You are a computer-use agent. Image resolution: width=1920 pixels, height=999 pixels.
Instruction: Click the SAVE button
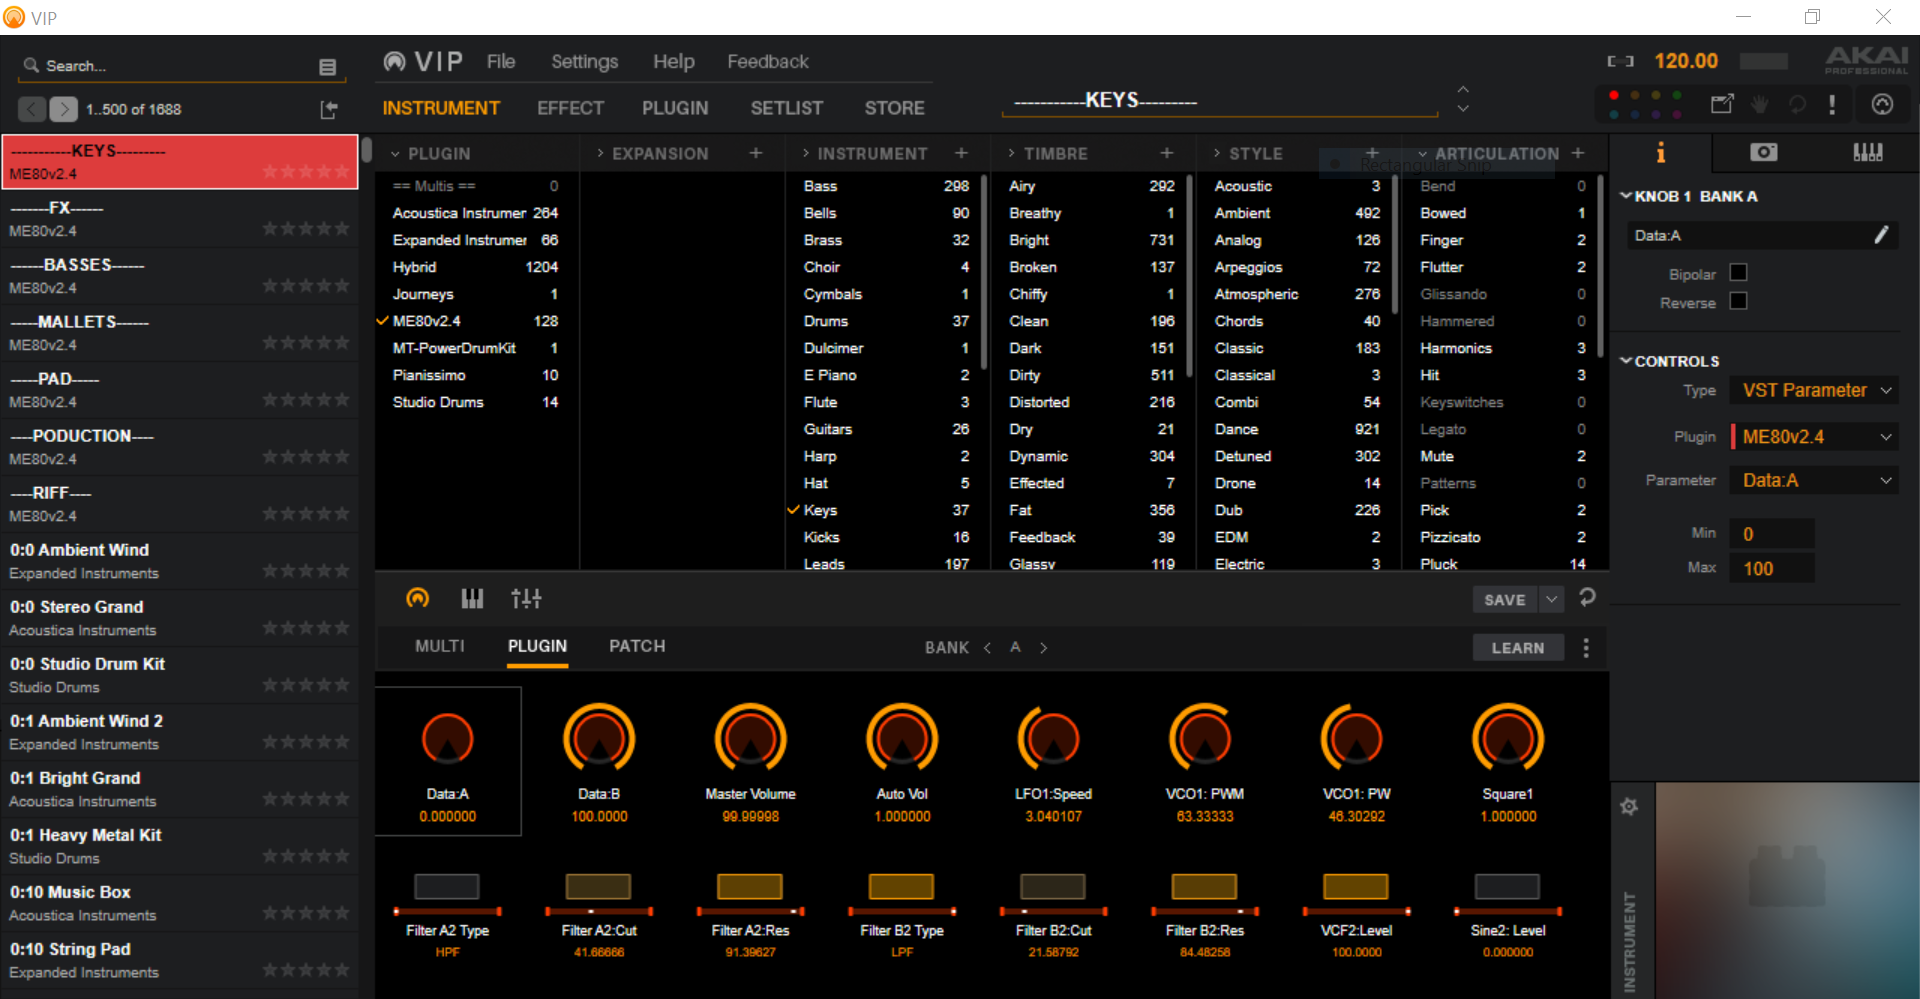click(1505, 599)
